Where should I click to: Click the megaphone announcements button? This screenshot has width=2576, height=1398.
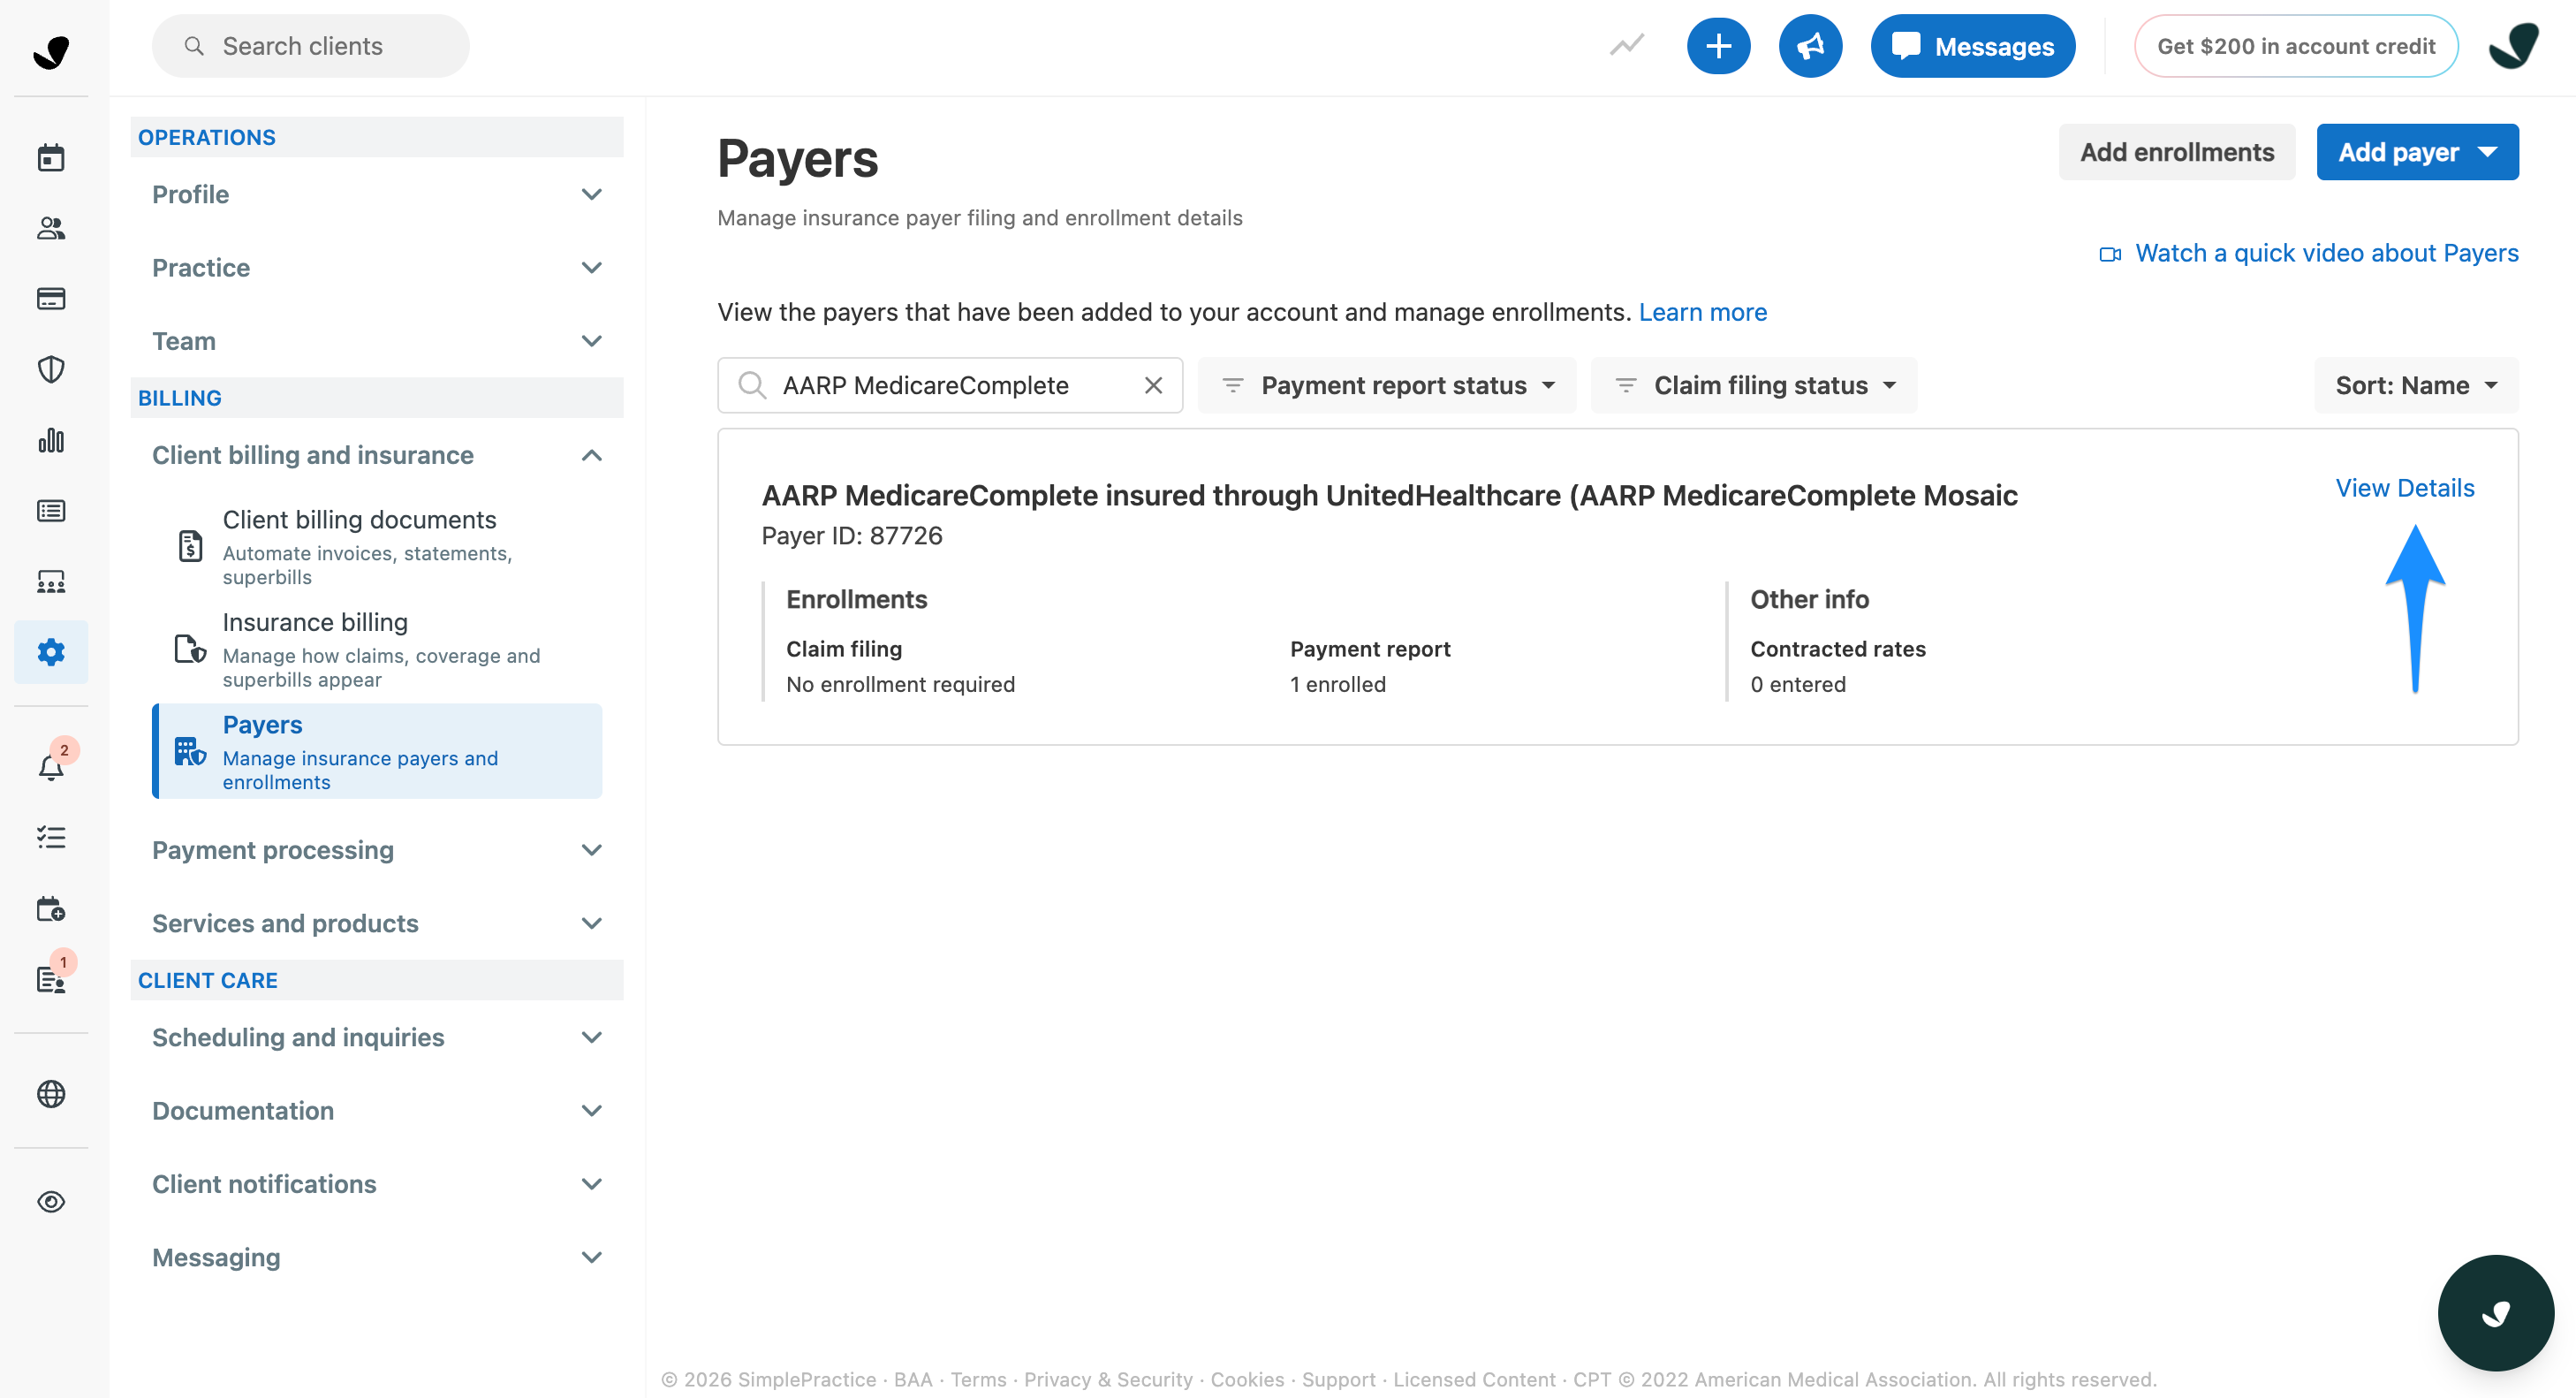(1810, 46)
